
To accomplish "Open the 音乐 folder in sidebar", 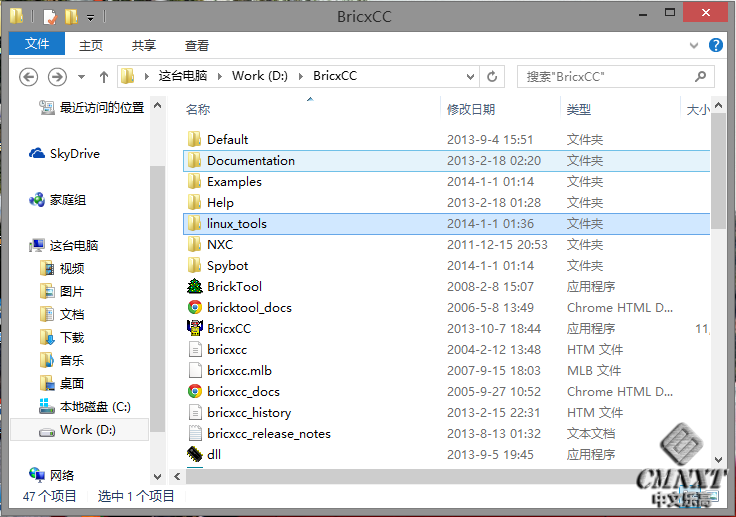I will (x=62, y=360).
